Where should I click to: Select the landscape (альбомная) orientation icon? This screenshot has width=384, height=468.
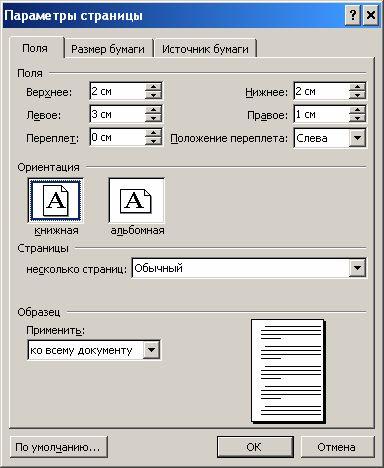tap(137, 201)
